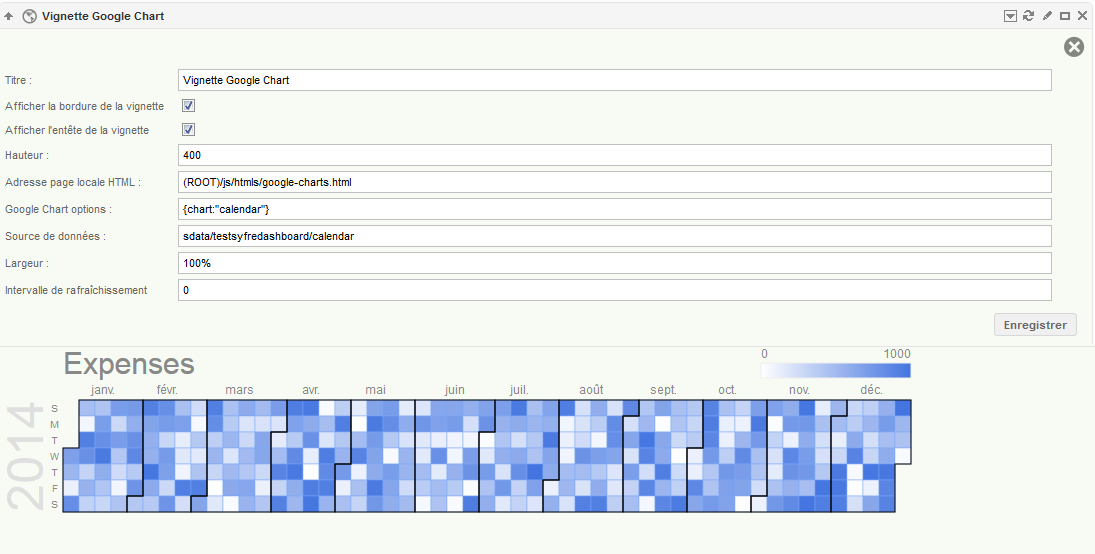Save settings with the Enregistrer button
1095x554 pixels.
click(x=1035, y=325)
